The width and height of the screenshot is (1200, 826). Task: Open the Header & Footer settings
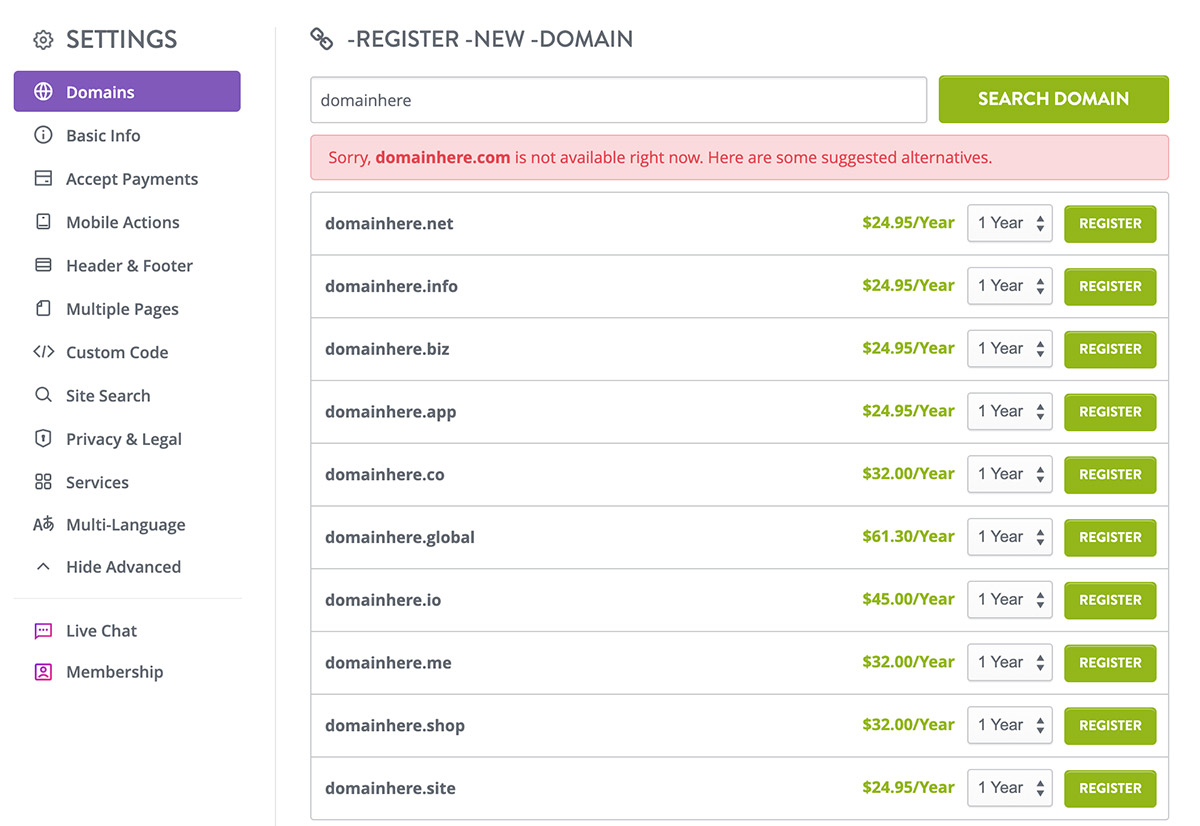pos(129,266)
